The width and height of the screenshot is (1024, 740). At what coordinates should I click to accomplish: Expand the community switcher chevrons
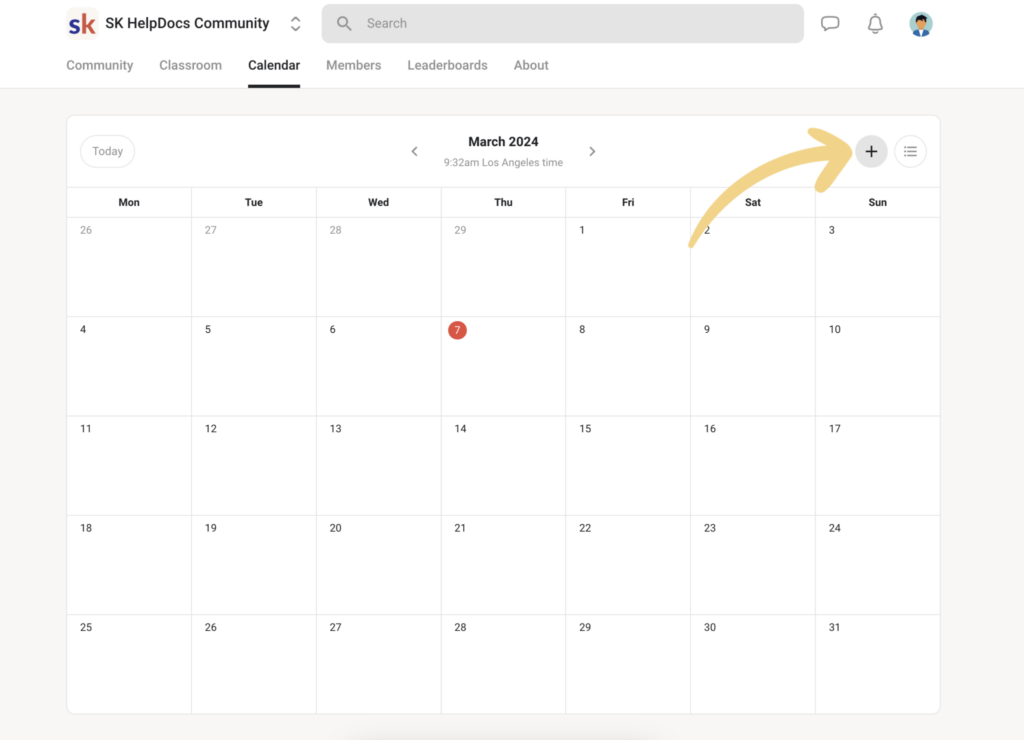[x=295, y=24]
